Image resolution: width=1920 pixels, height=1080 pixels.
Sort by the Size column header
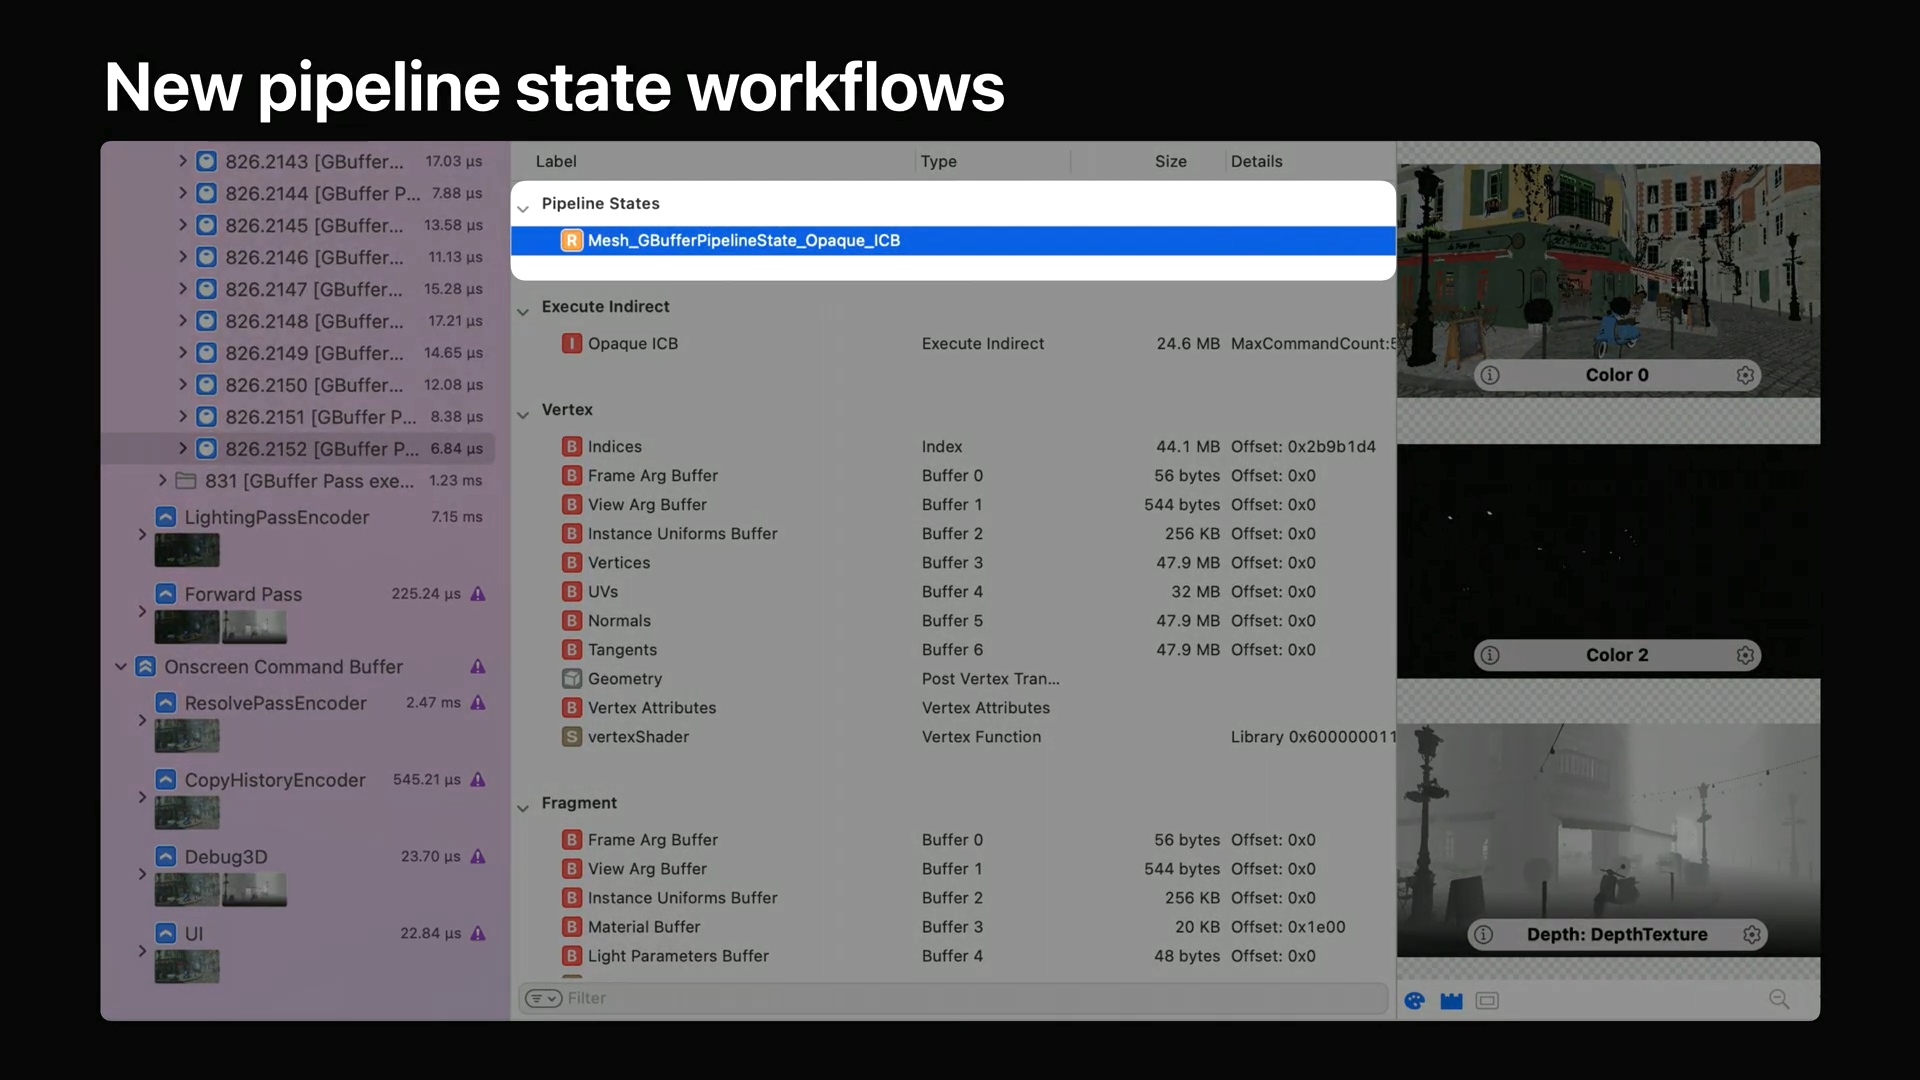1170,161
